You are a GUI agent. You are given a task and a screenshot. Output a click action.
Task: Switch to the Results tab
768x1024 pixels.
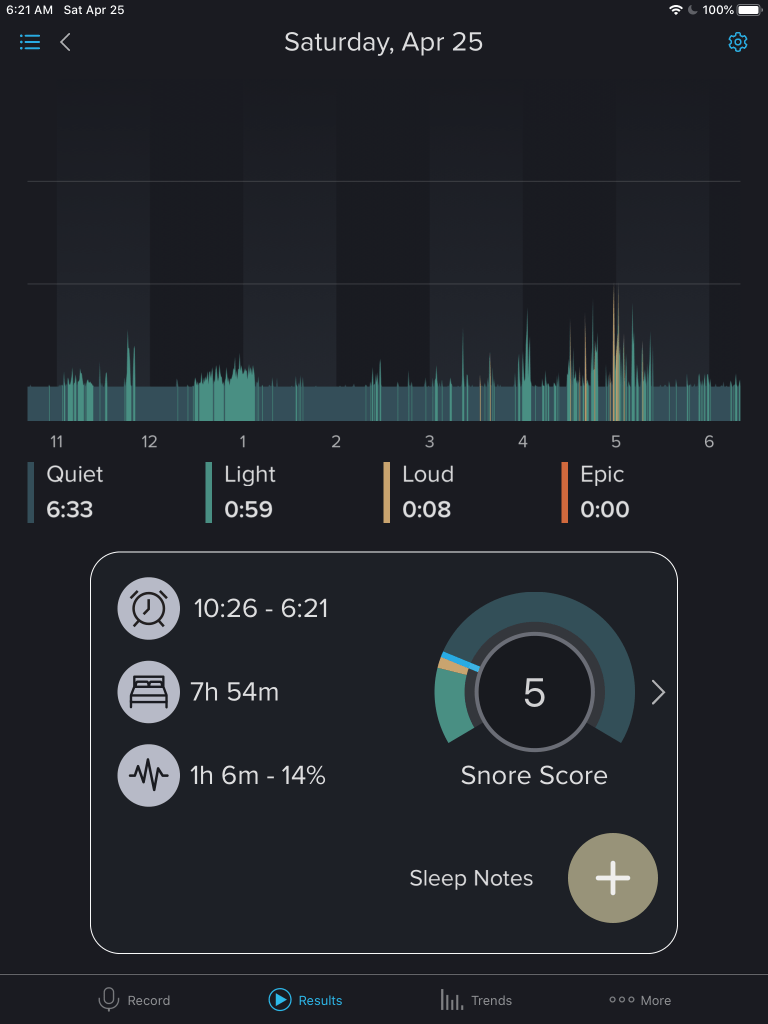click(x=306, y=999)
